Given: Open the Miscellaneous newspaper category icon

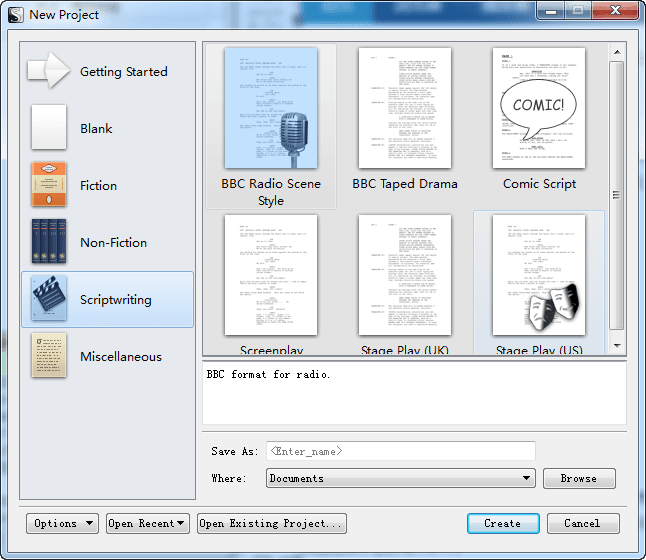Looking at the screenshot, I should pos(49,356).
